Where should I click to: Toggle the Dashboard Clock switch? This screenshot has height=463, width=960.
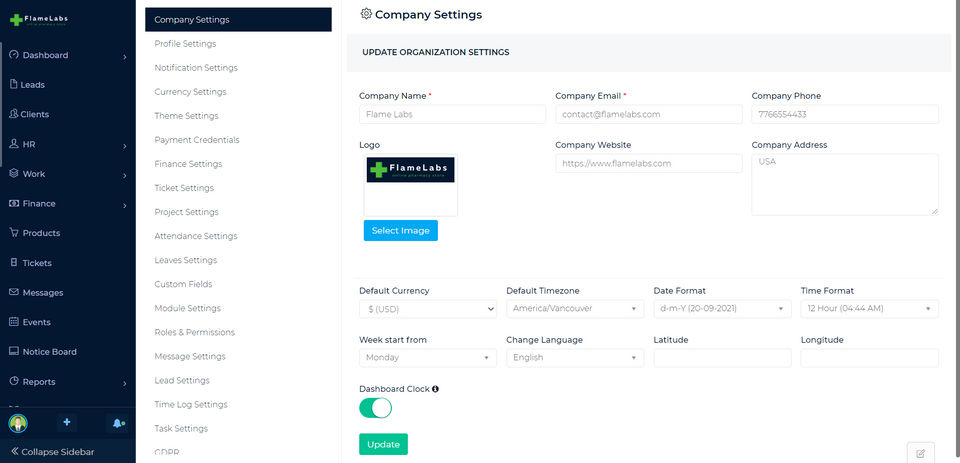(375, 408)
